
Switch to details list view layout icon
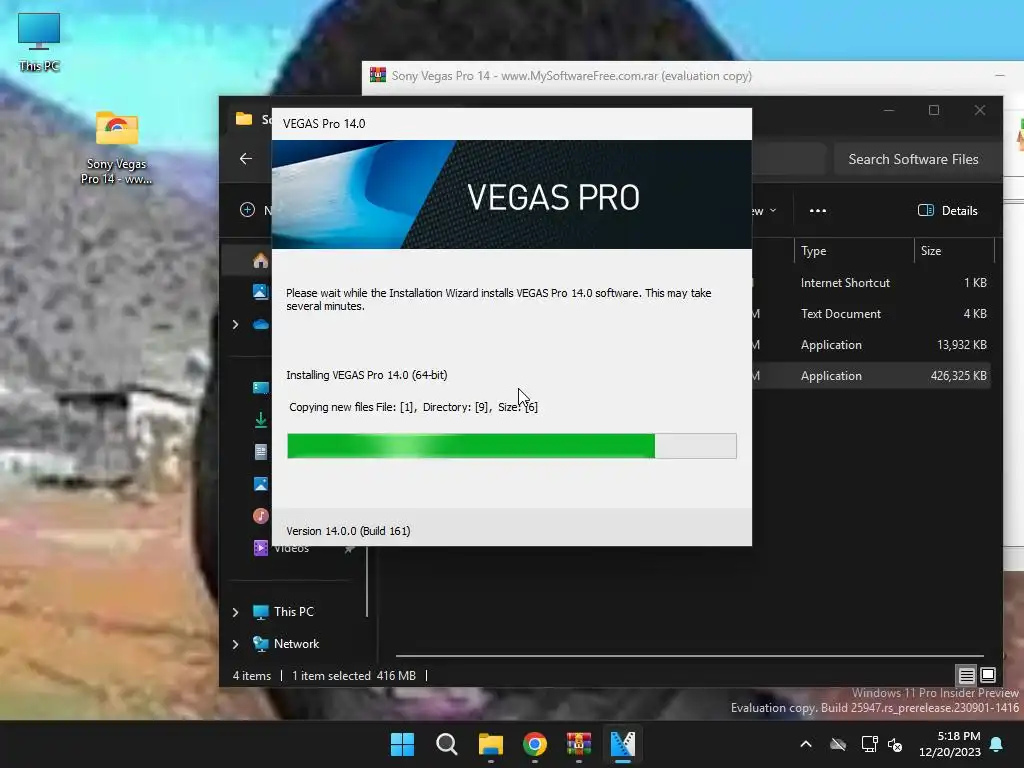966,675
